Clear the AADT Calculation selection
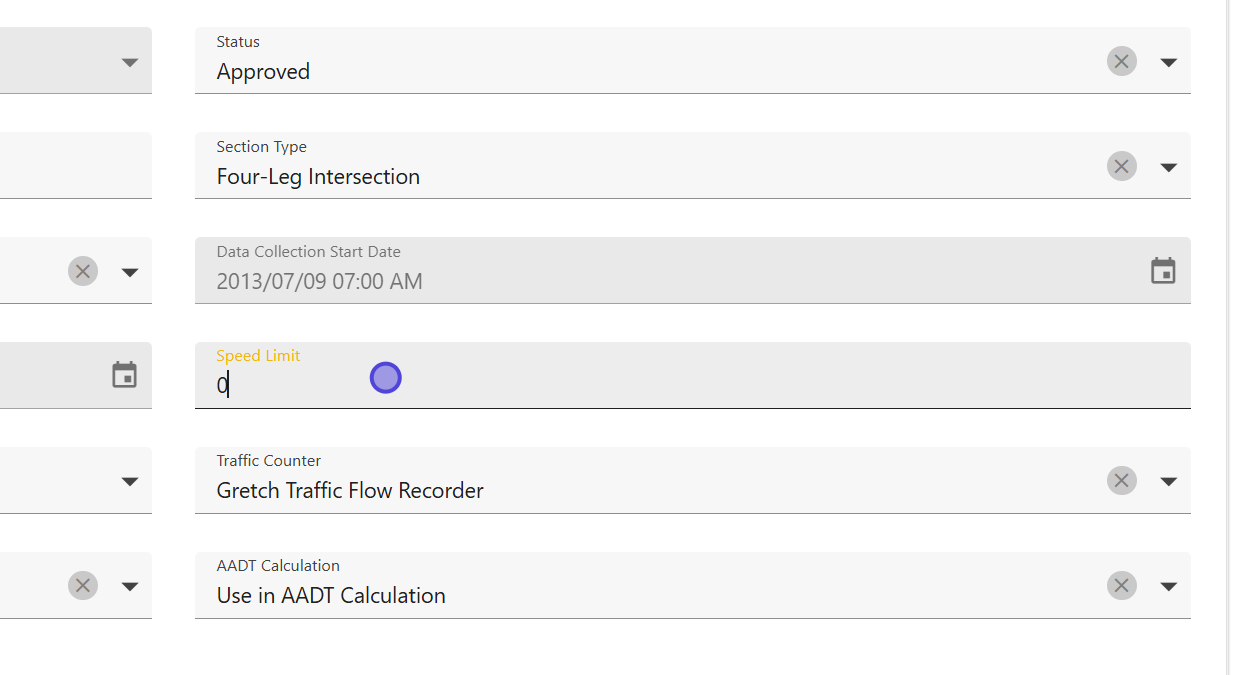Screen dimensions: 1236x675 tap(1121, 586)
